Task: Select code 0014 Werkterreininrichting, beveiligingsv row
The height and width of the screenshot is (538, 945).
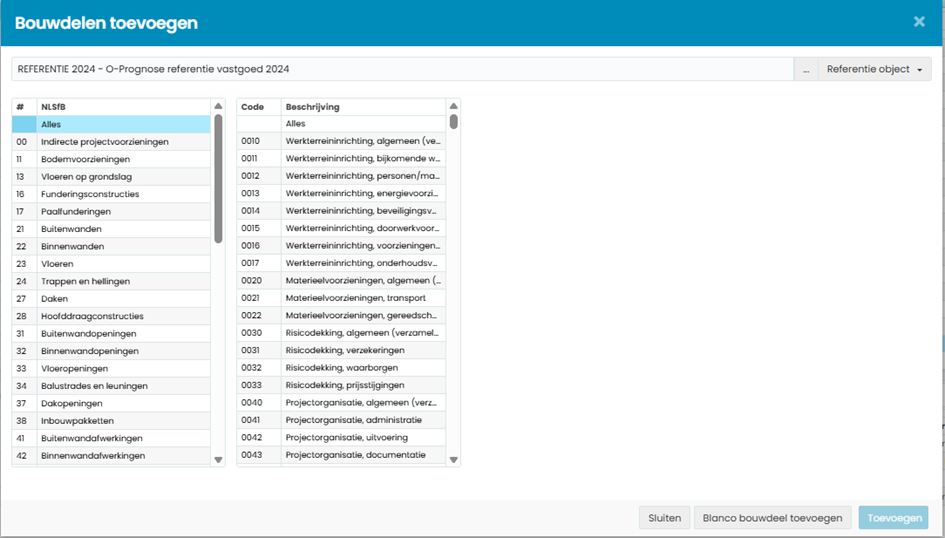Action: (x=341, y=211)
